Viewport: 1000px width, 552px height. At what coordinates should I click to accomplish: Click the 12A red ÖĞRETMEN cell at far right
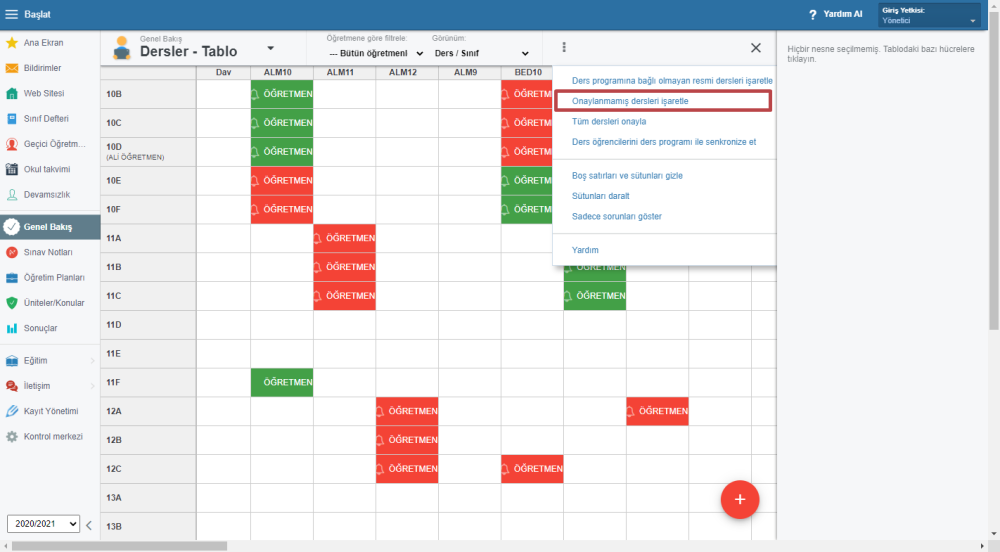[x=657, y=411]
